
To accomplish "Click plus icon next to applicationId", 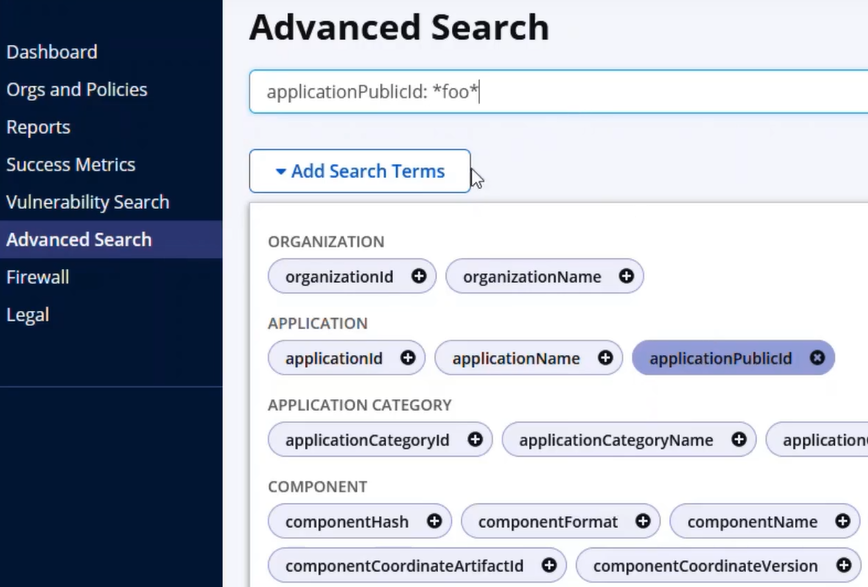I will pos(407,358).
